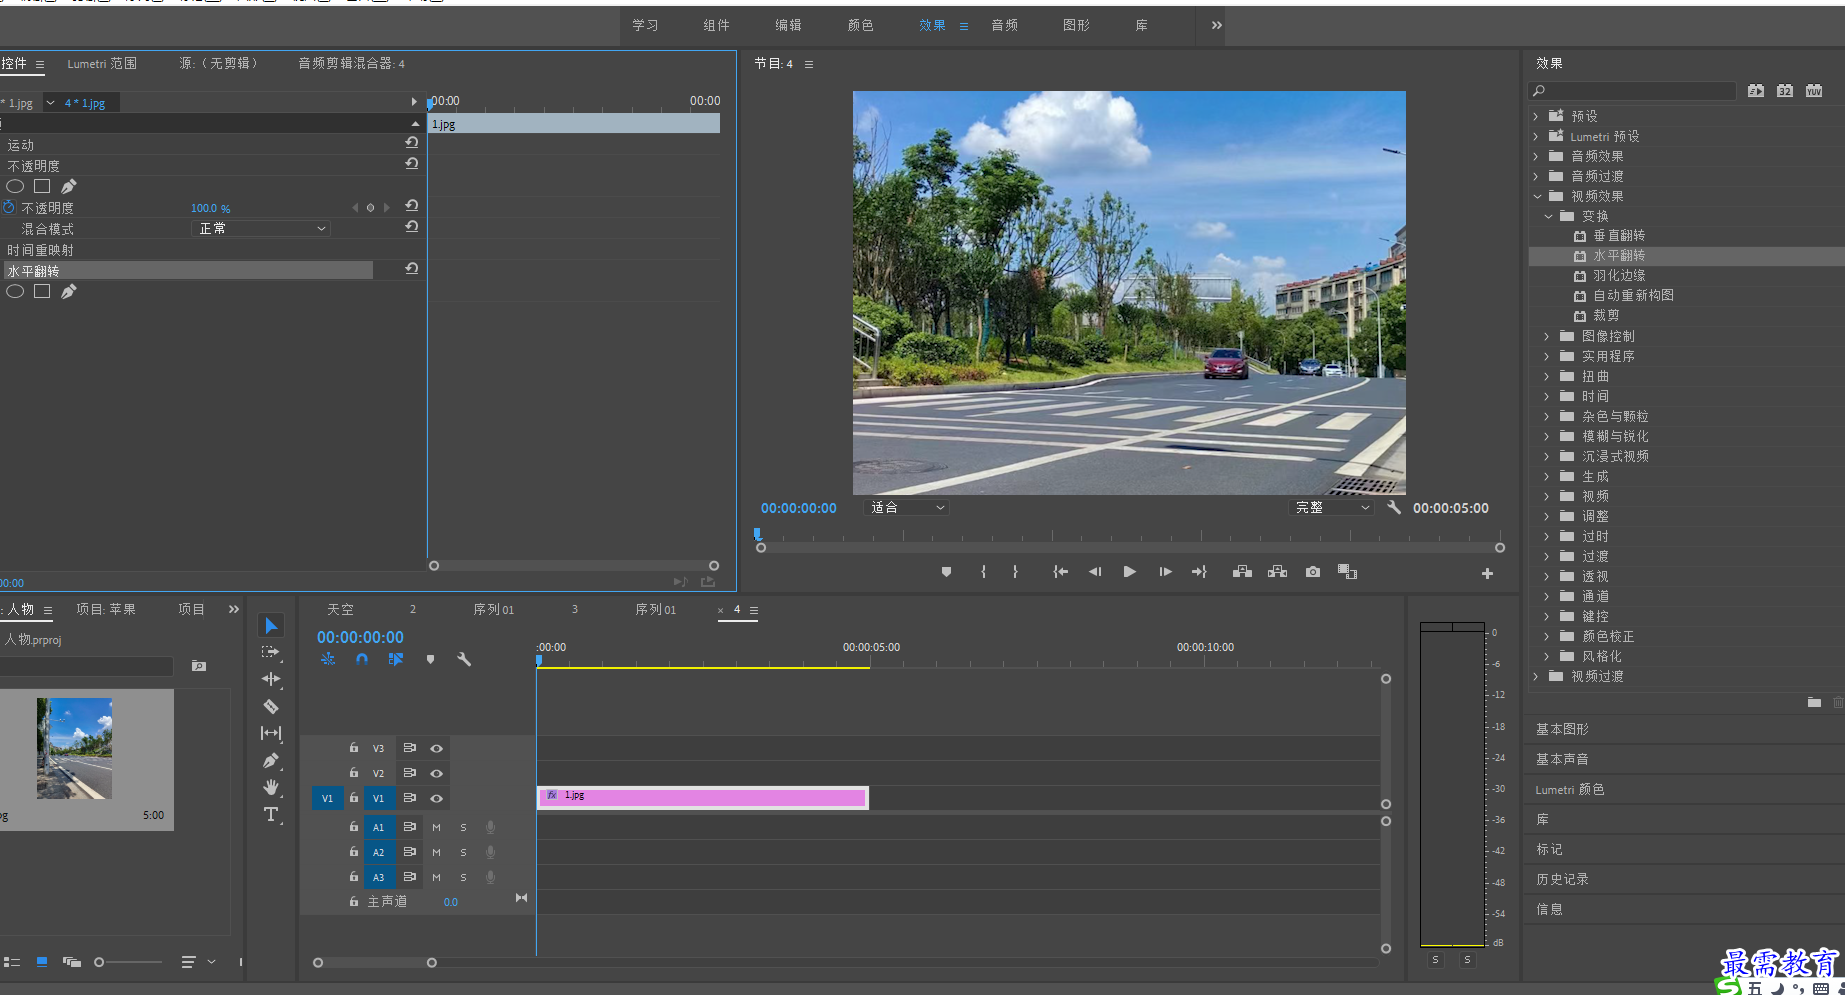The height and width of the screenshot is (995, 1845).
Task: Open the 历史记录 panel
Action: [1562, 879]
